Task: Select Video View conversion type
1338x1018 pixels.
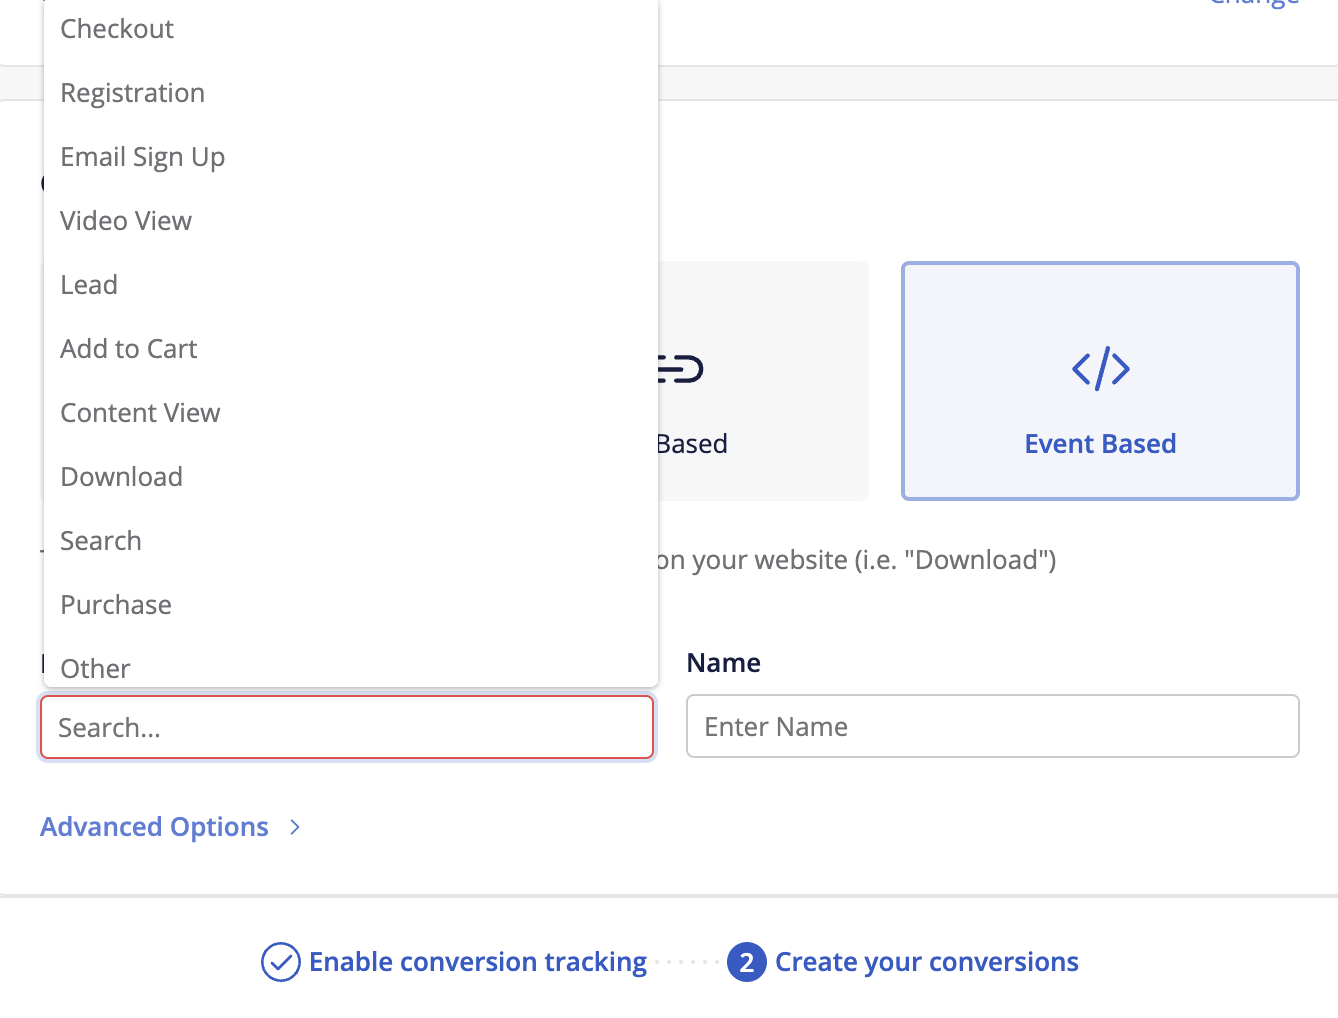Action: pyautogui.click(x=126, y=220)
